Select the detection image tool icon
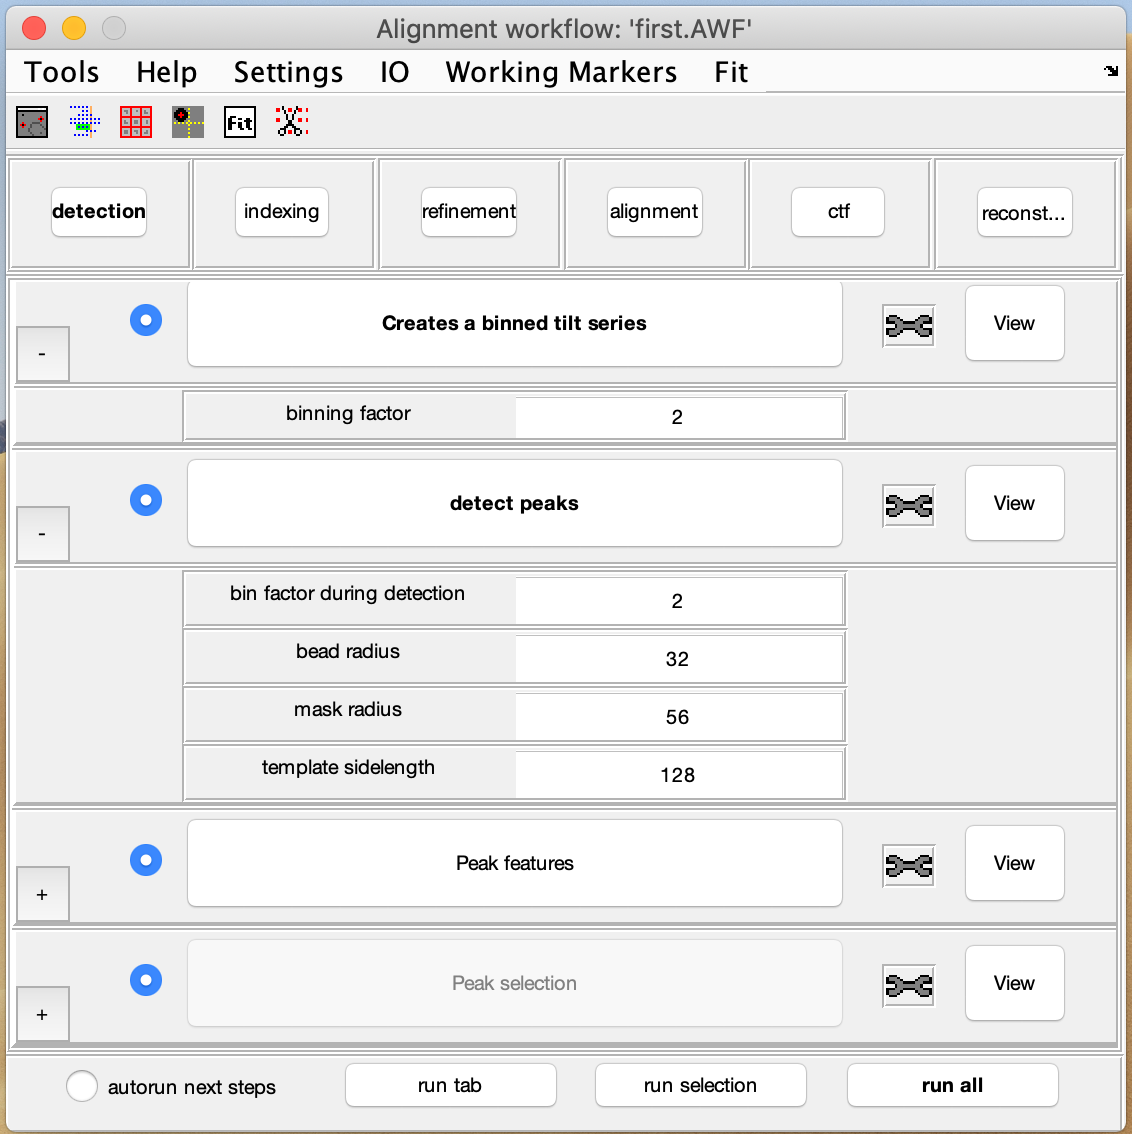Image resolution: width=1132 pixels, height=1134 pixels. (31, 121)
